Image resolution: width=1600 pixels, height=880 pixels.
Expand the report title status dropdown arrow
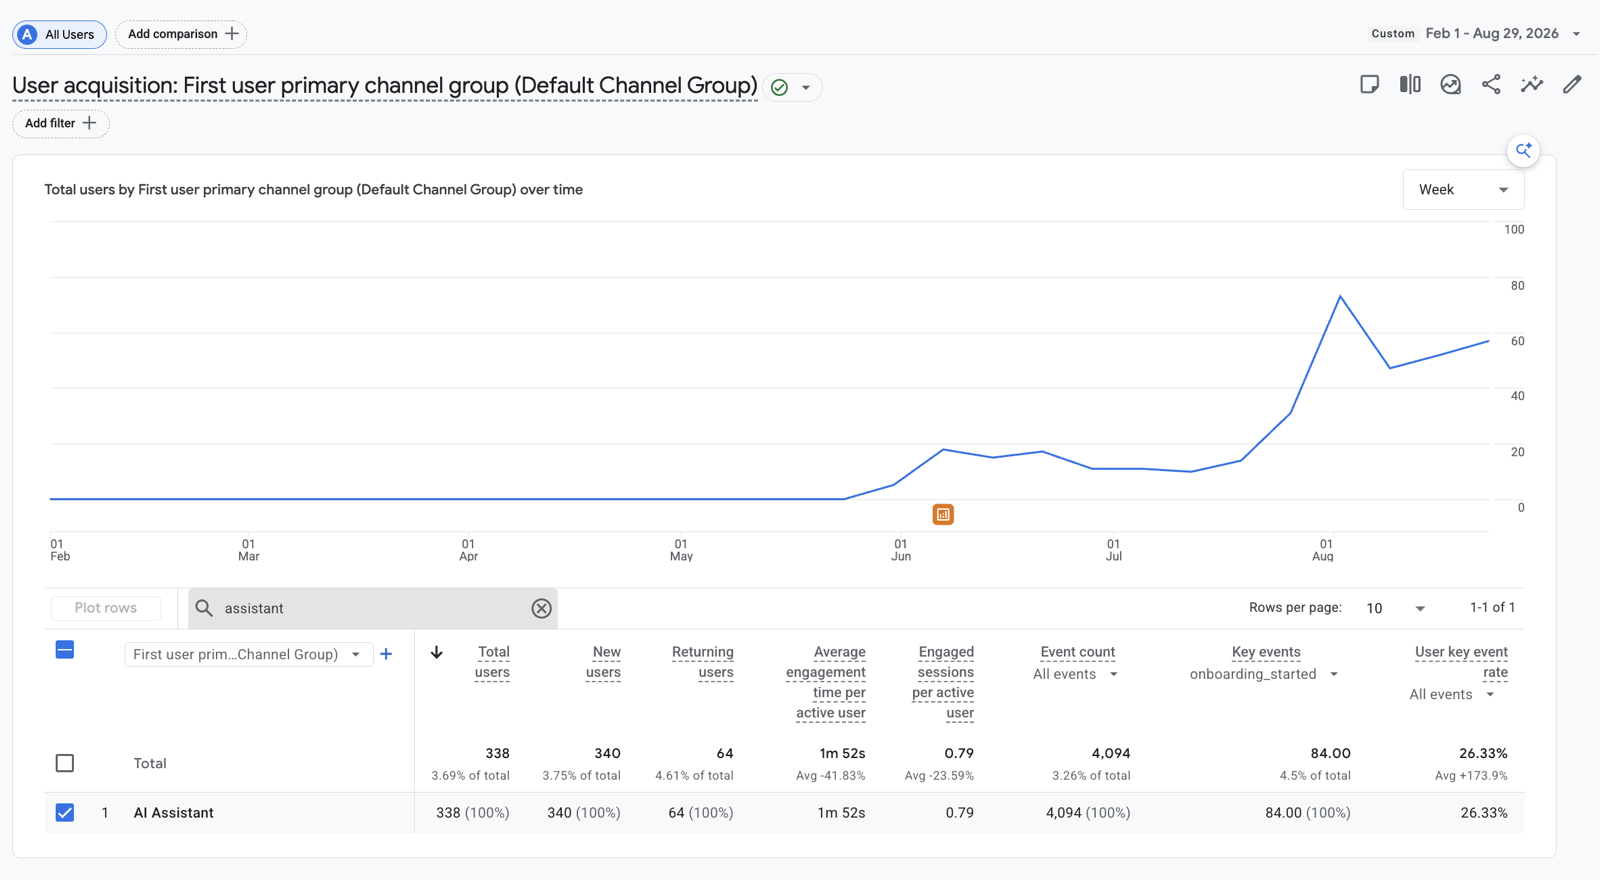806,88
